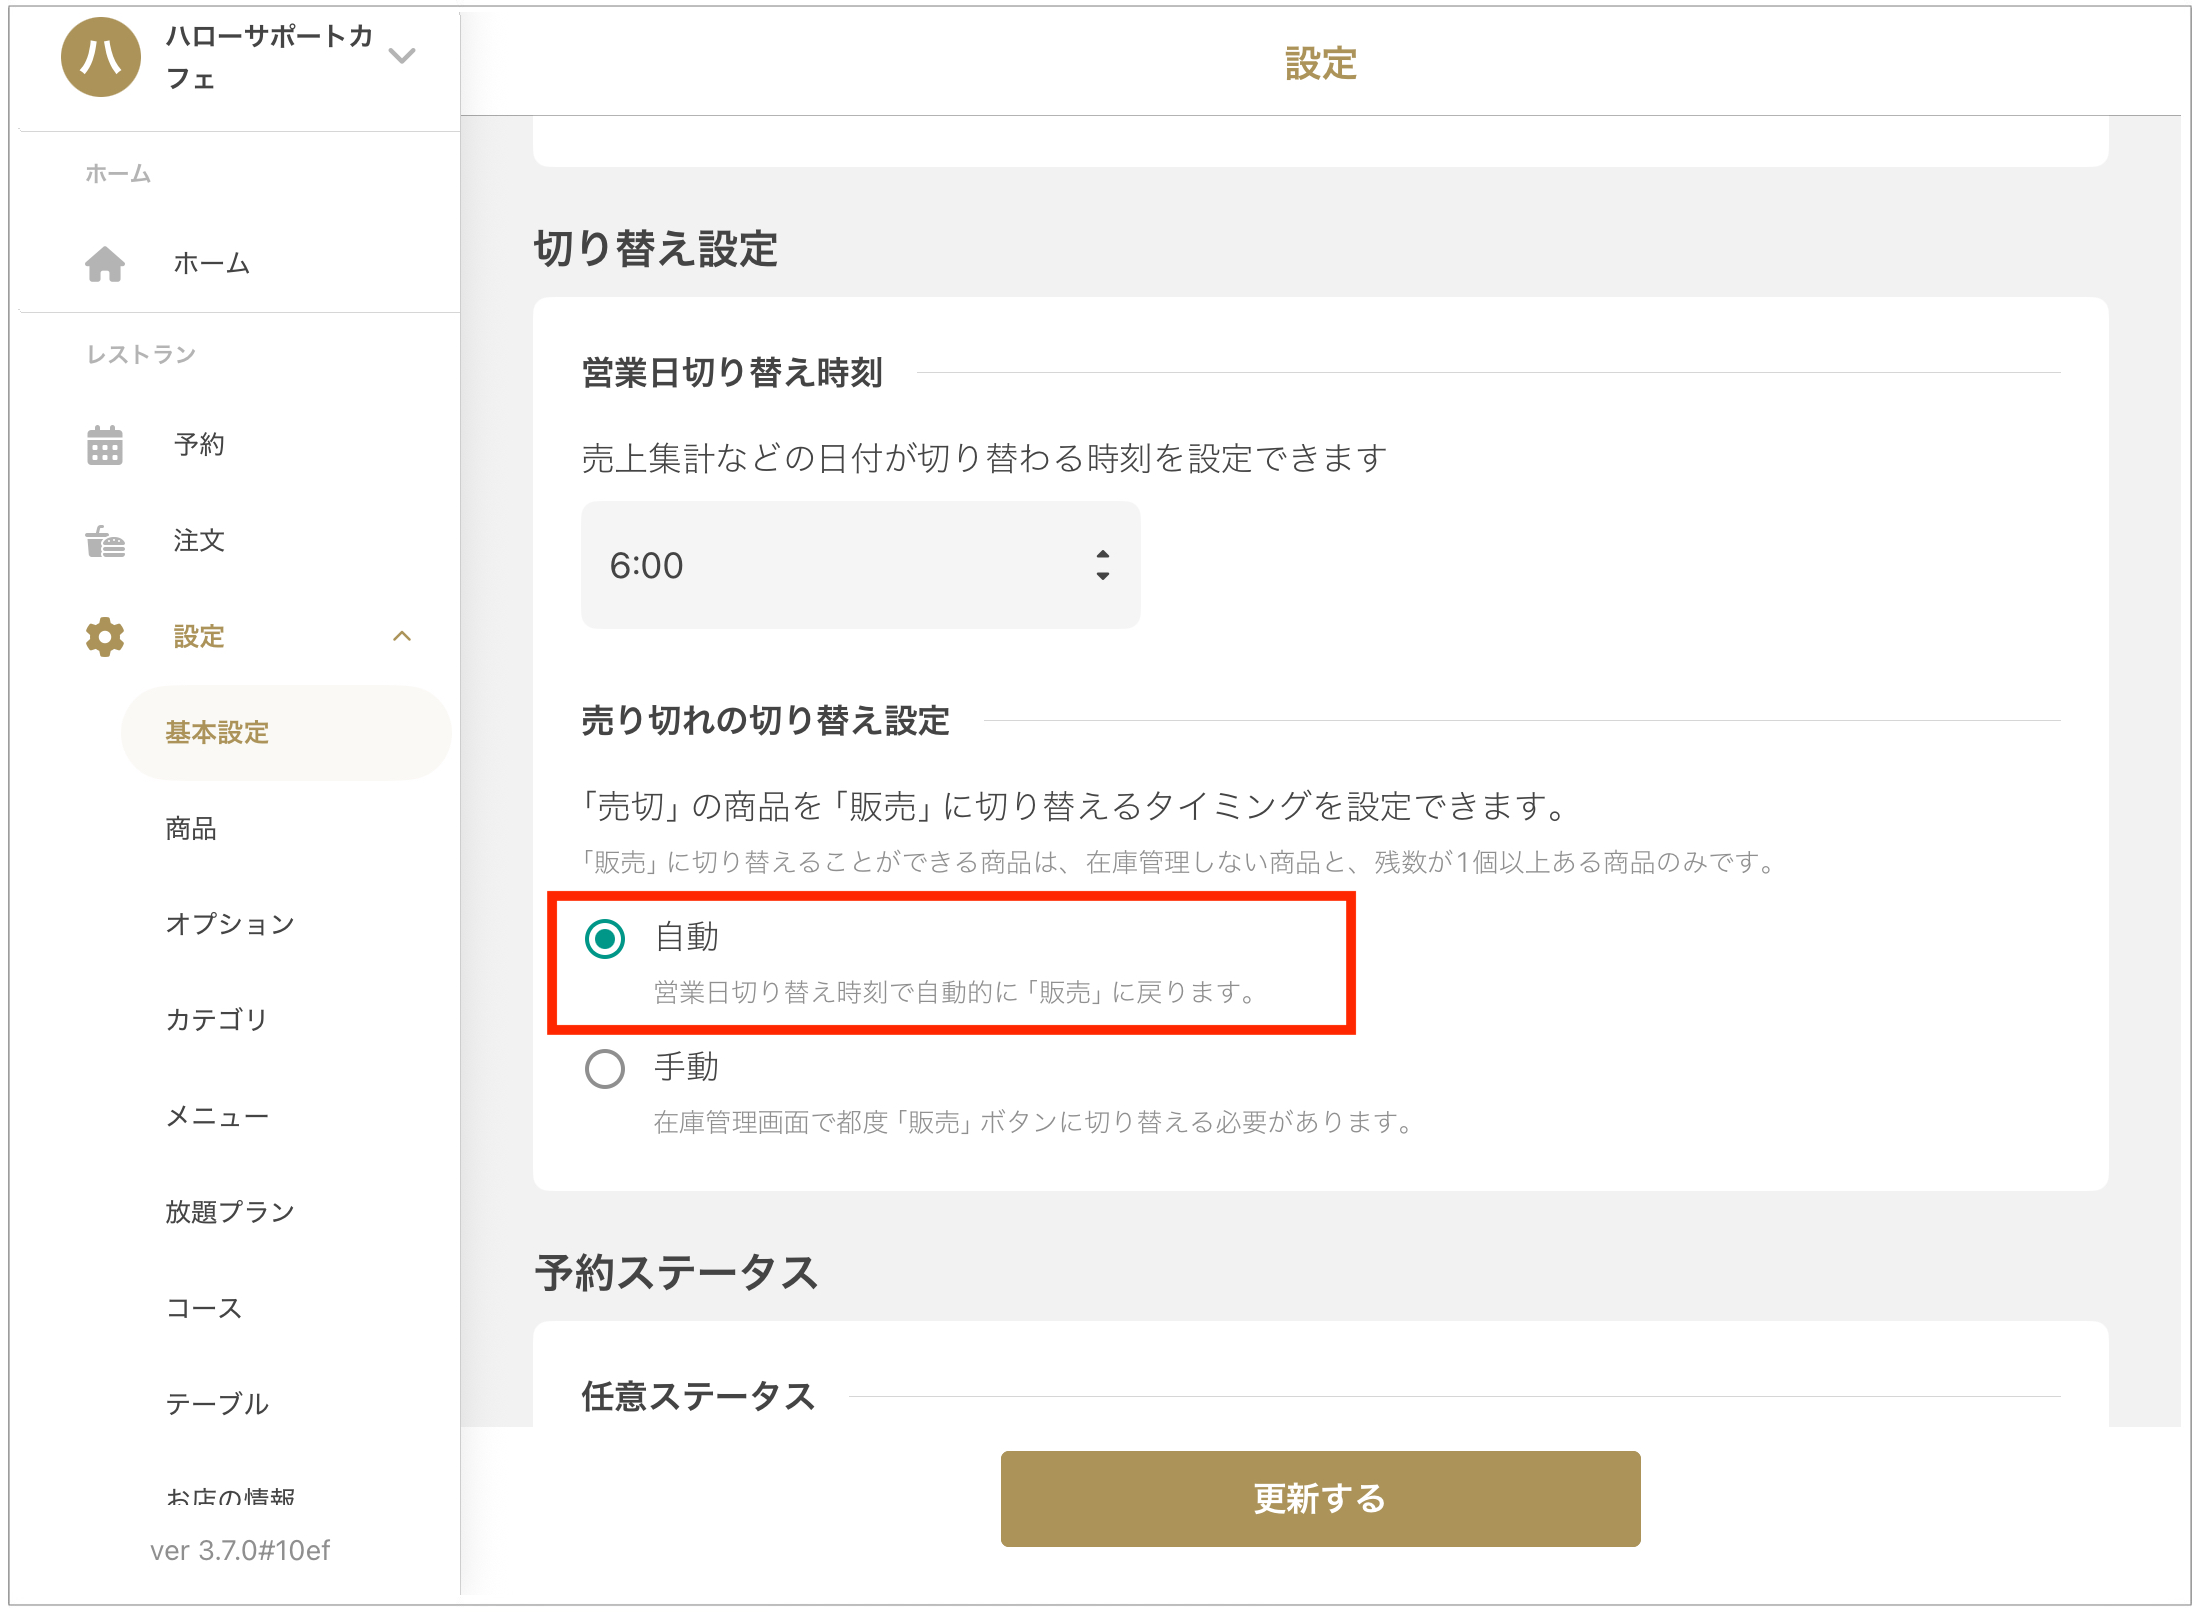
Task: Select the 自動 radio option
Action: [x=605, y=939]
